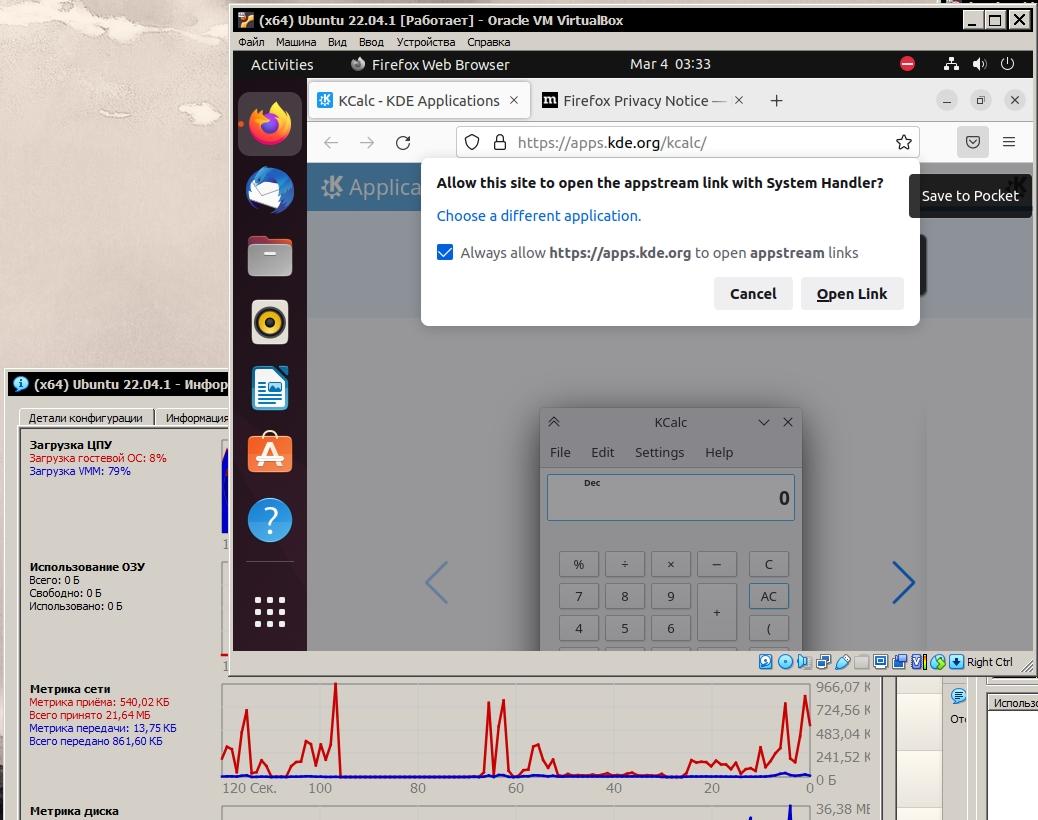Click the Ubuntu power menu icon

(x=1008, y=64)
